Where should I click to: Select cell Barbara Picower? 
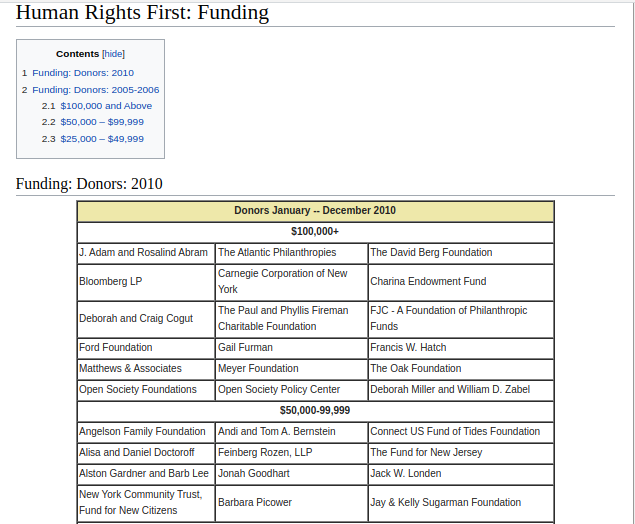click(x=291, y=503)
